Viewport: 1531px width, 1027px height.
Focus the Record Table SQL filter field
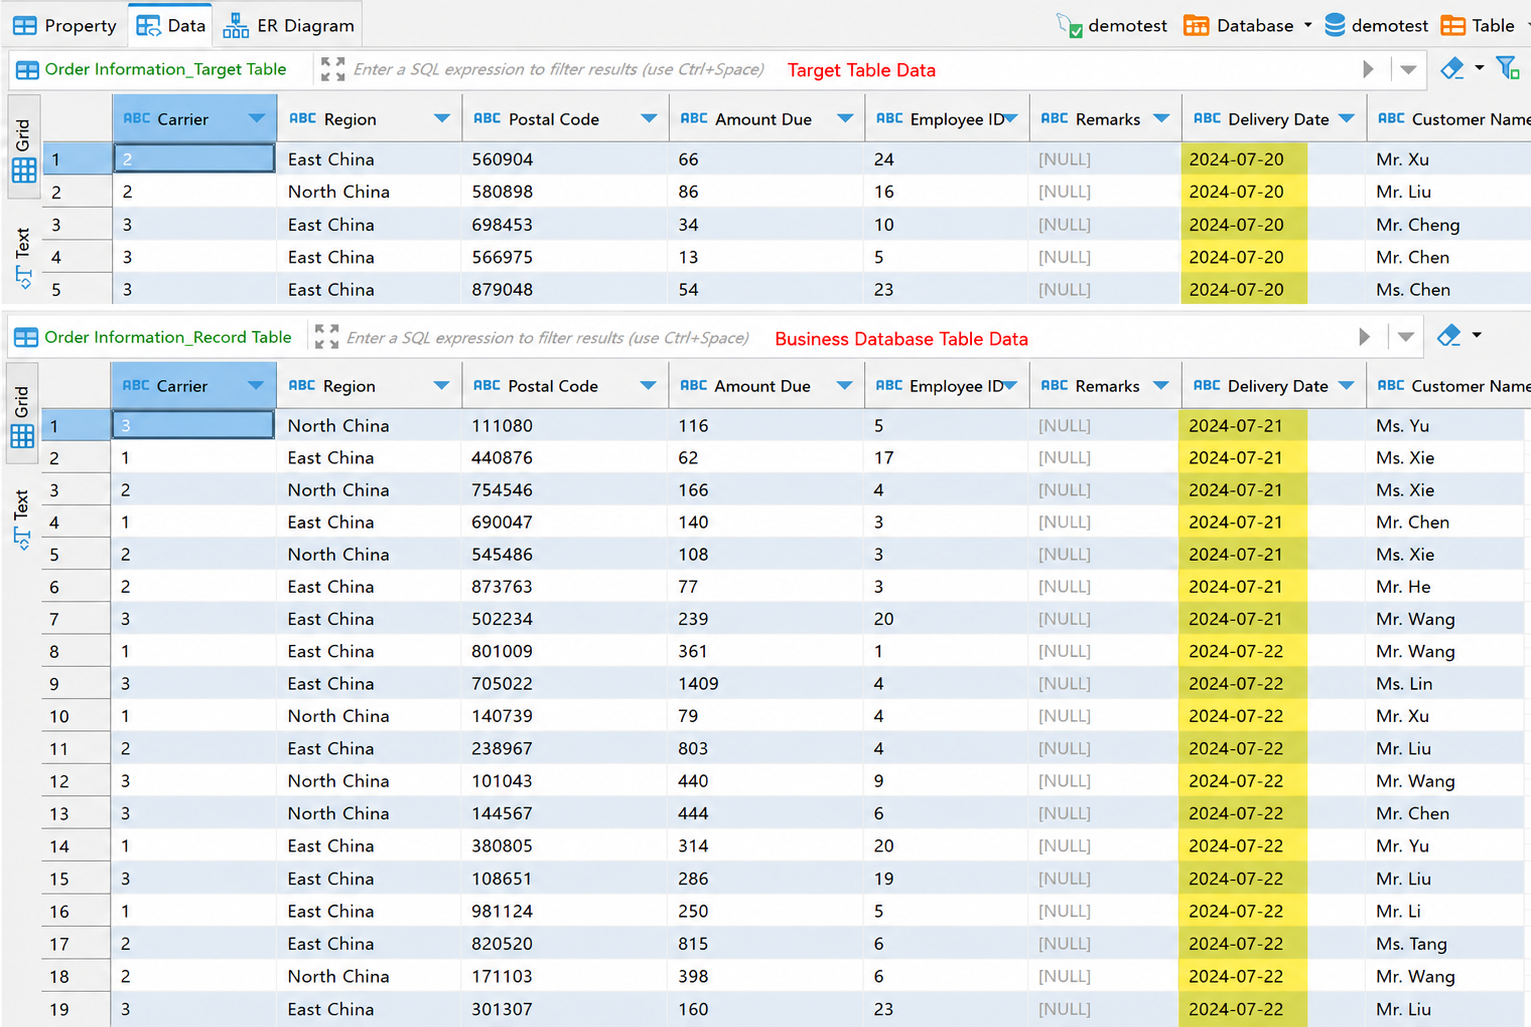pyautogui.click(x=548, y=338)
